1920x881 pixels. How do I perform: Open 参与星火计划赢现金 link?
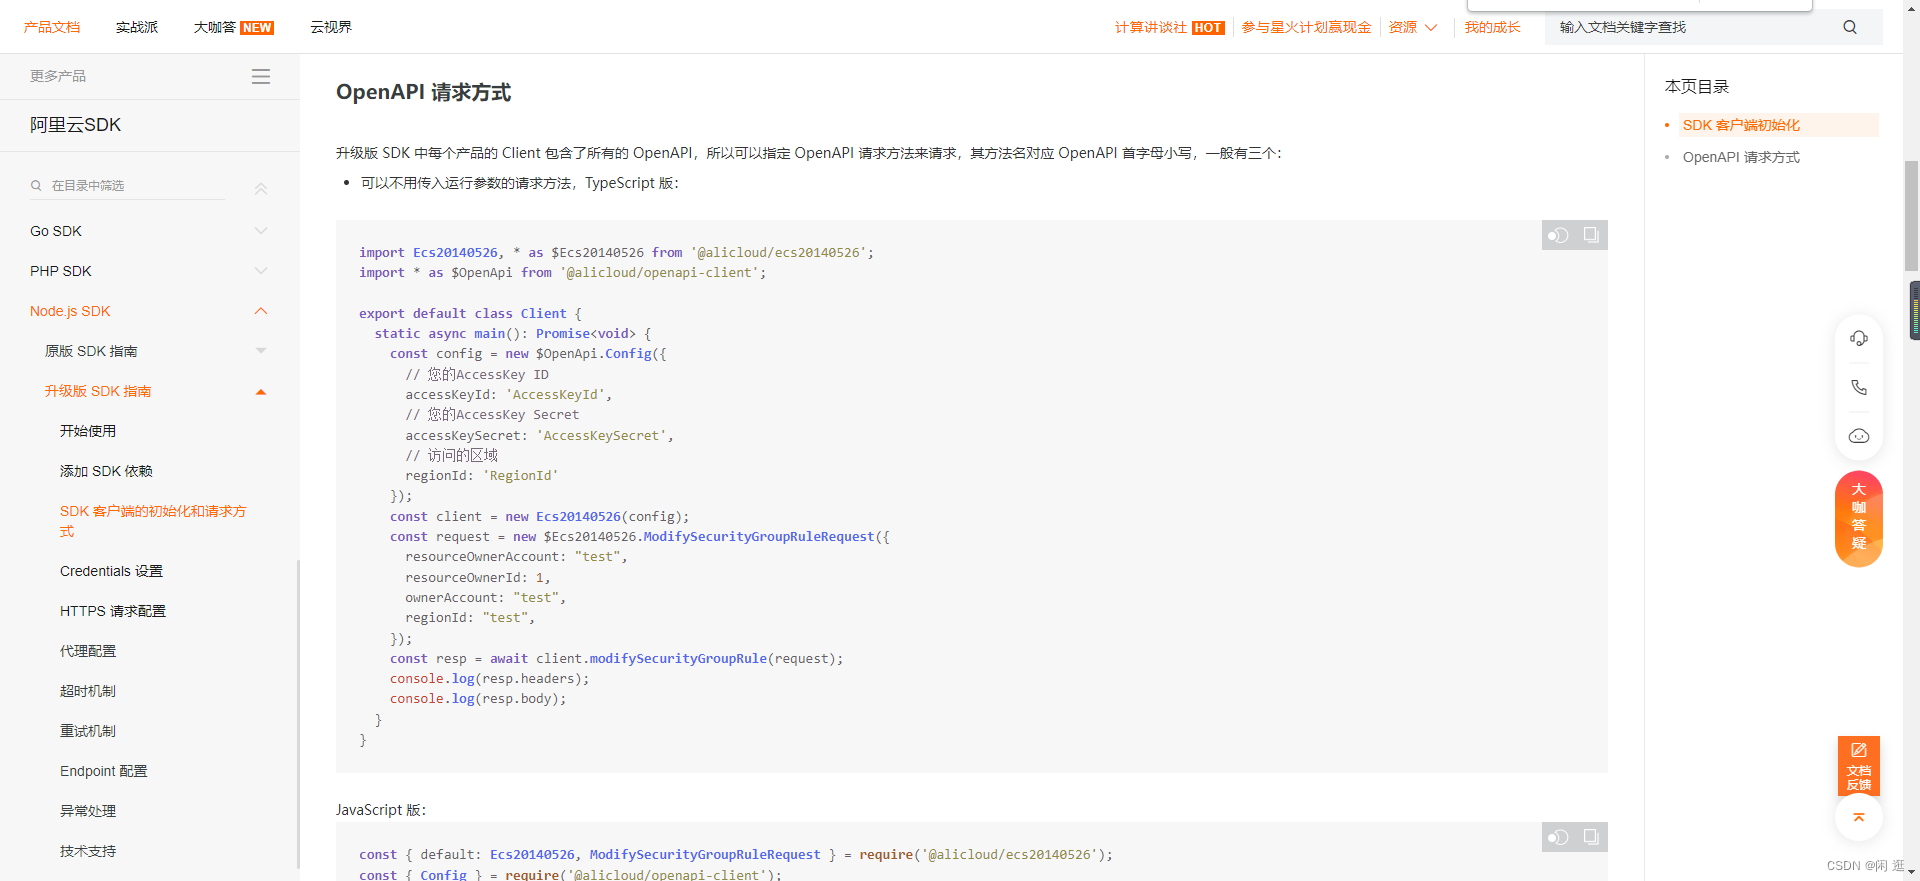pos(1306,27)
